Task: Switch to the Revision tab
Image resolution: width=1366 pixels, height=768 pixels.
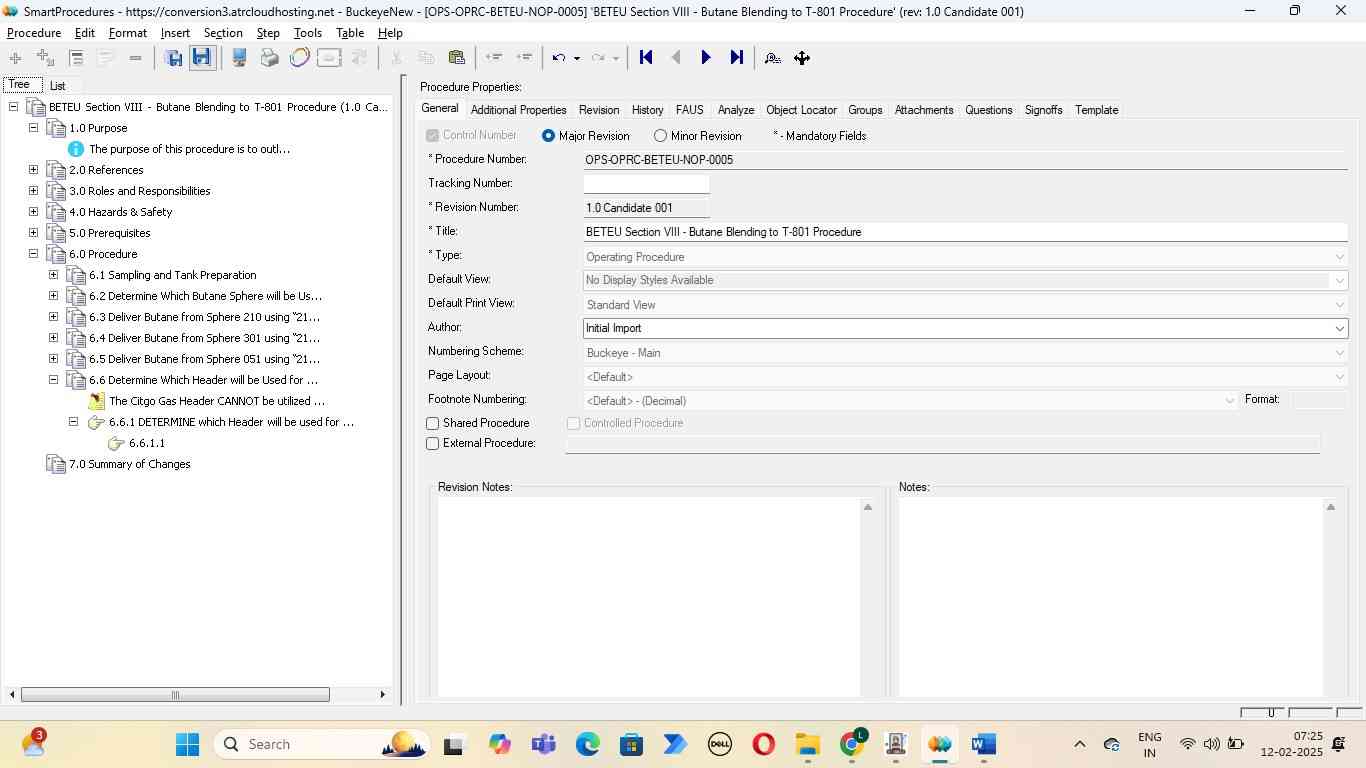Action: [599, 110]
